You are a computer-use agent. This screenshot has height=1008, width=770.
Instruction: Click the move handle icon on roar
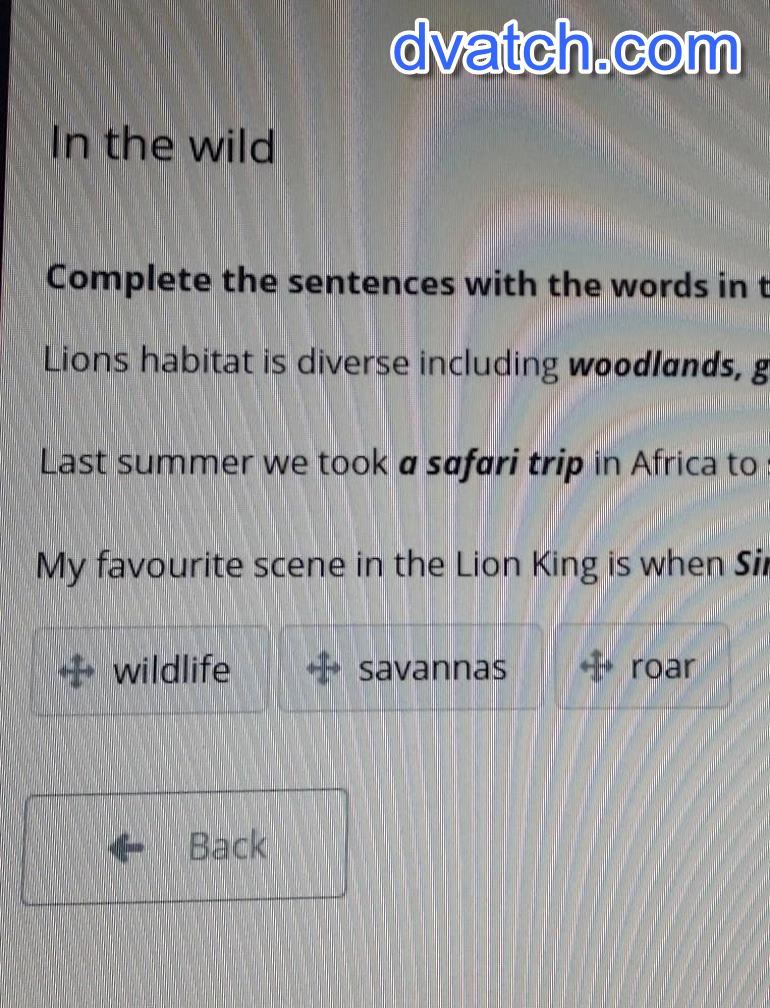[596, 665]
